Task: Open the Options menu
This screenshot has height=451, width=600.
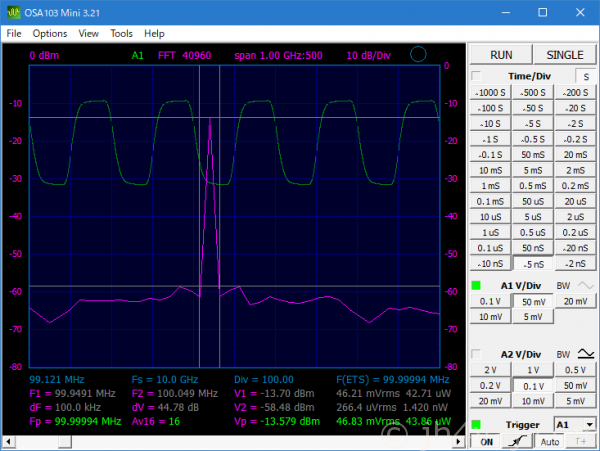Action: (50, 34)
